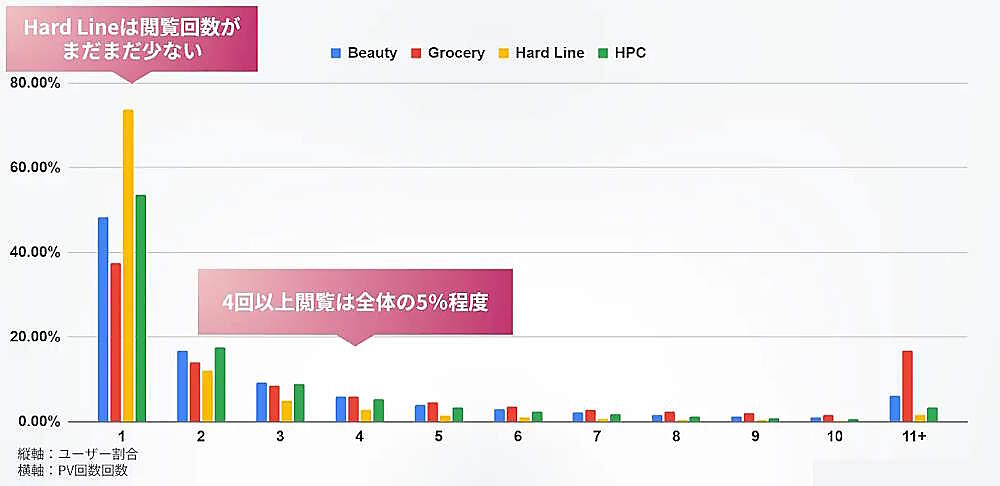
Task: Click the red Grocery legend swatch
Action: pyautogui.click(x=416, y=53)
